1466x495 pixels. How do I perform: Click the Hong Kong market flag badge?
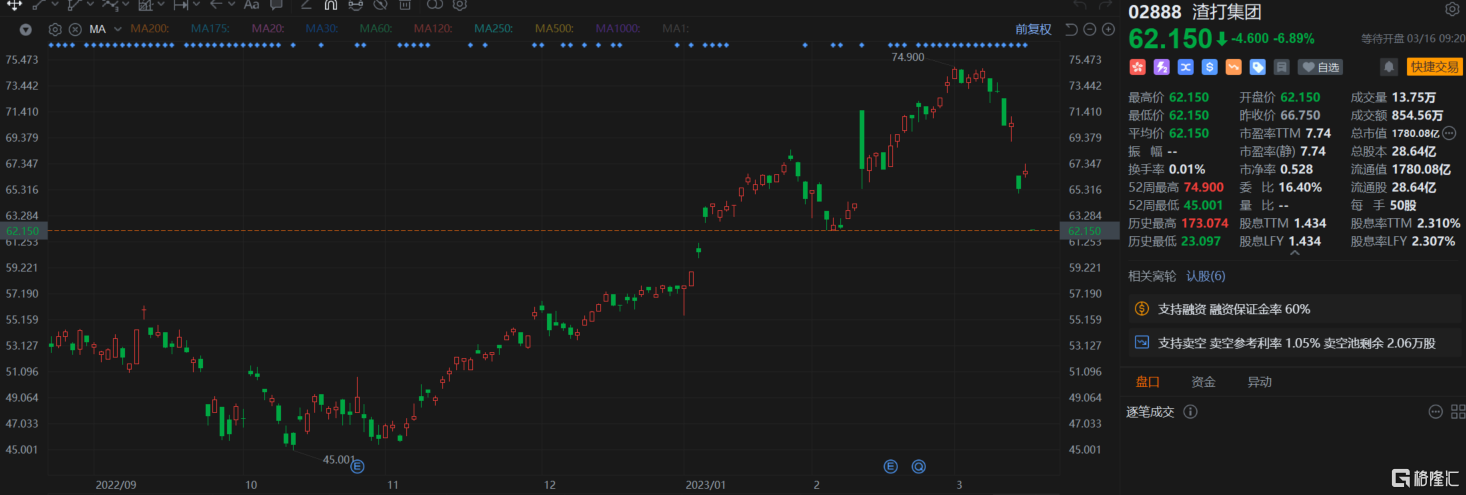(x=1137, y=67)
